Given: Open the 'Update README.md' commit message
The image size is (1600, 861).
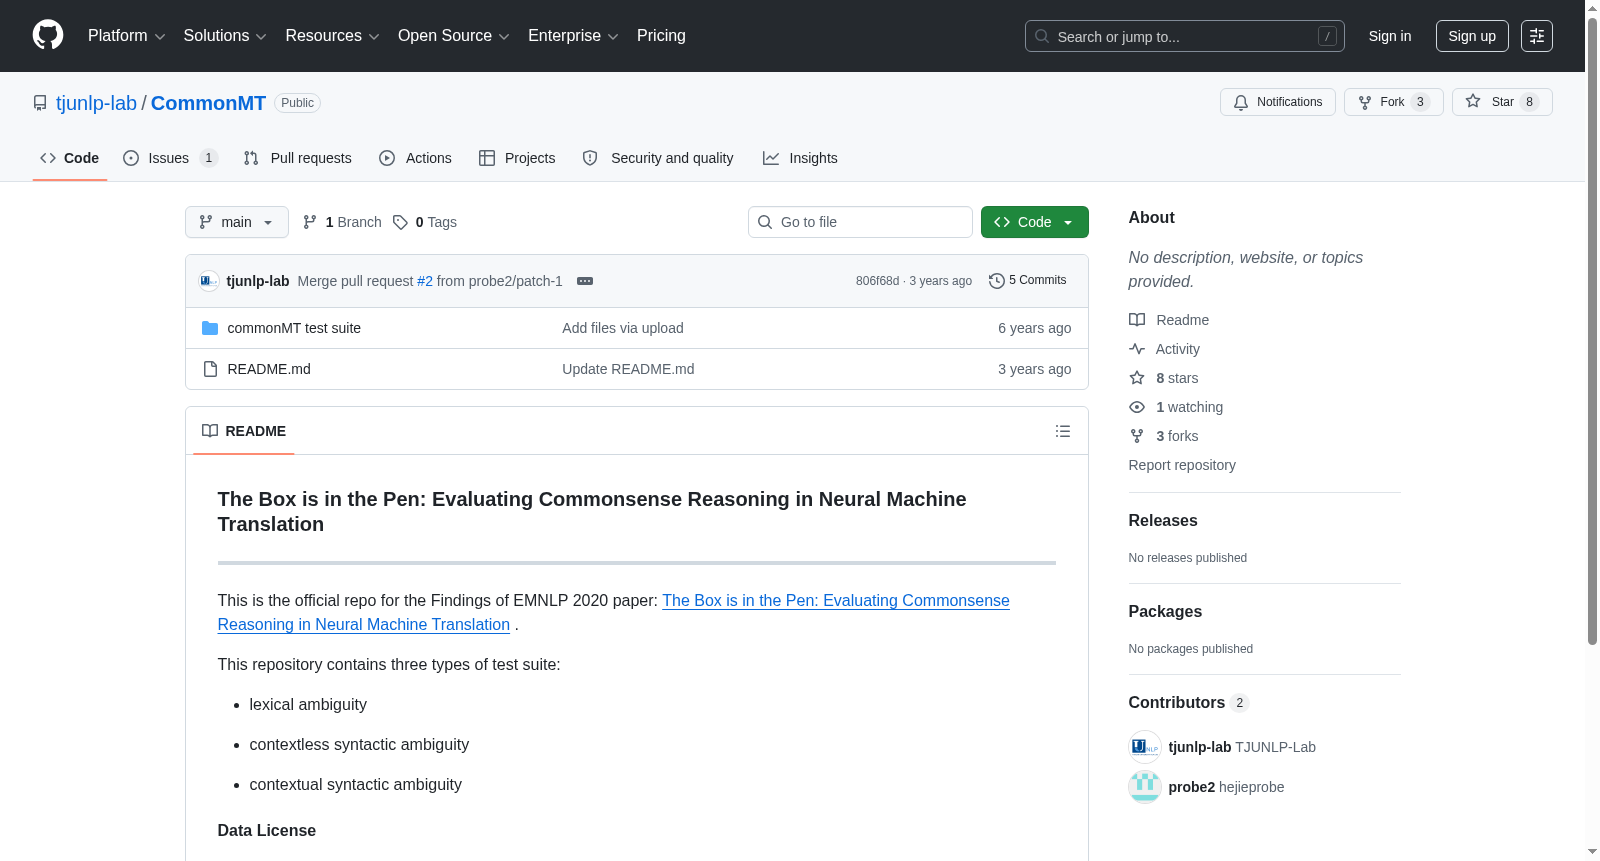Looking at the screenshot, I should point(628,369).
